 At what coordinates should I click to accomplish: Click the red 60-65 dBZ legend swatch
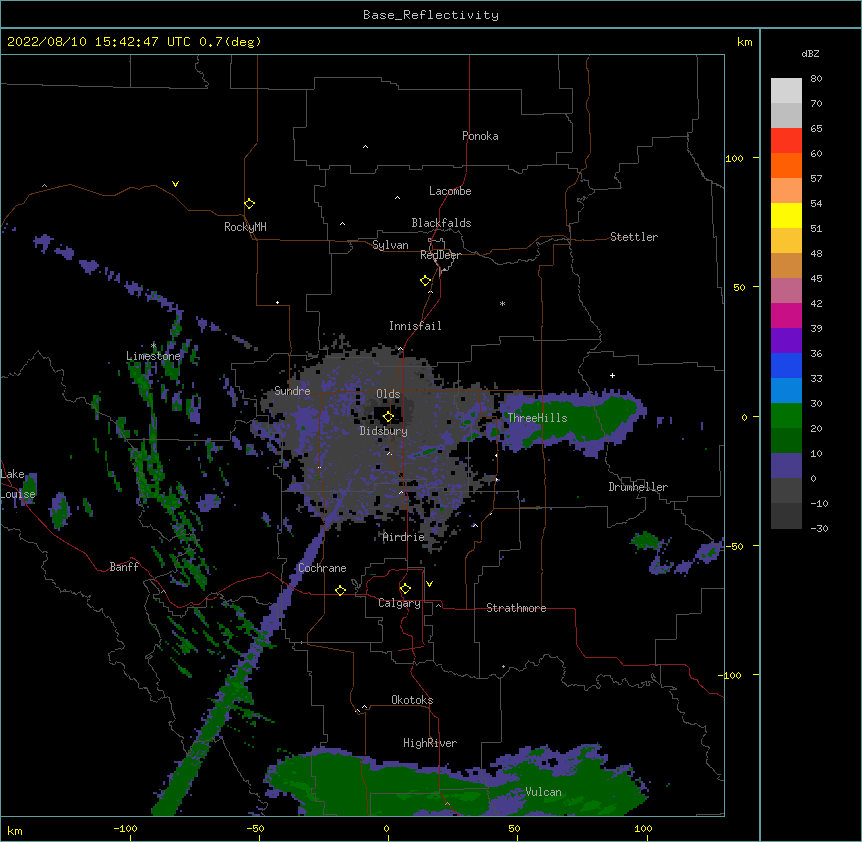pos(786,141)
